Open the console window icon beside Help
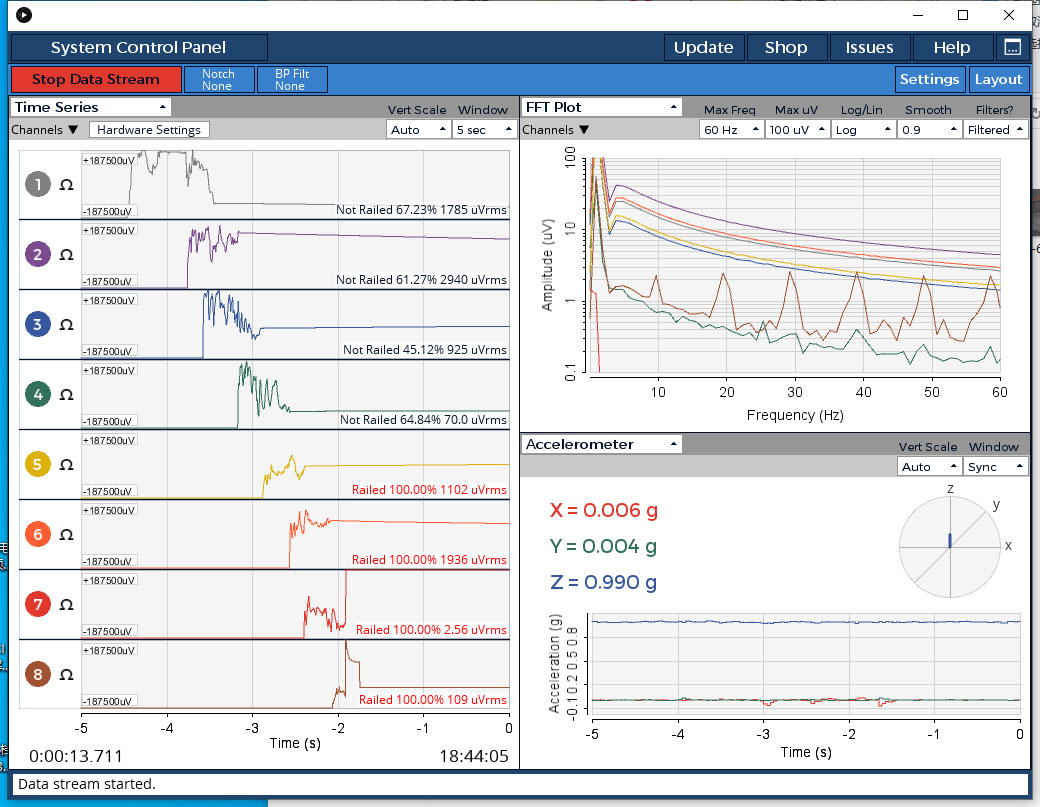The image size is (1040, 807). coord(1012,47)
